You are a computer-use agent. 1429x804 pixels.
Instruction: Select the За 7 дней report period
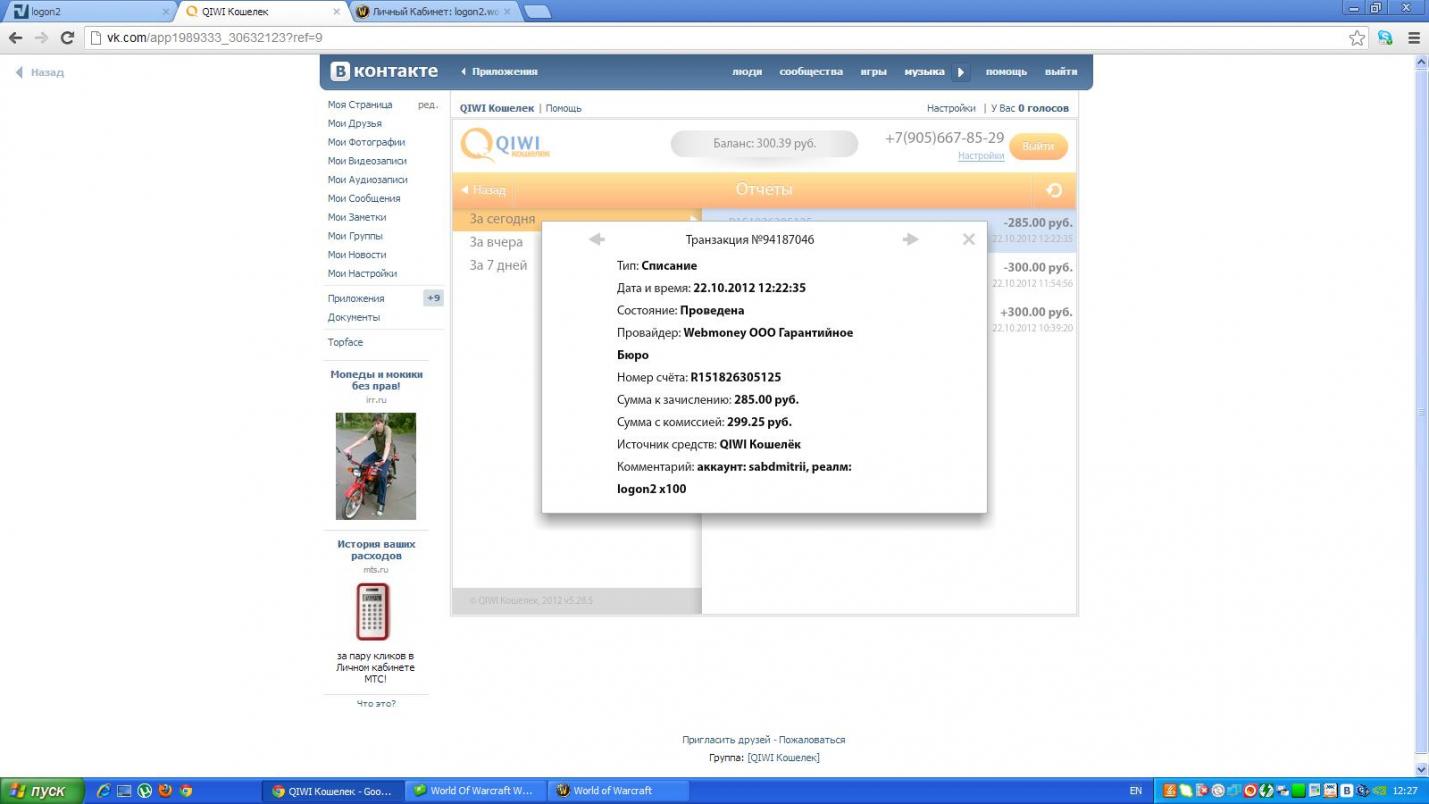498,265
